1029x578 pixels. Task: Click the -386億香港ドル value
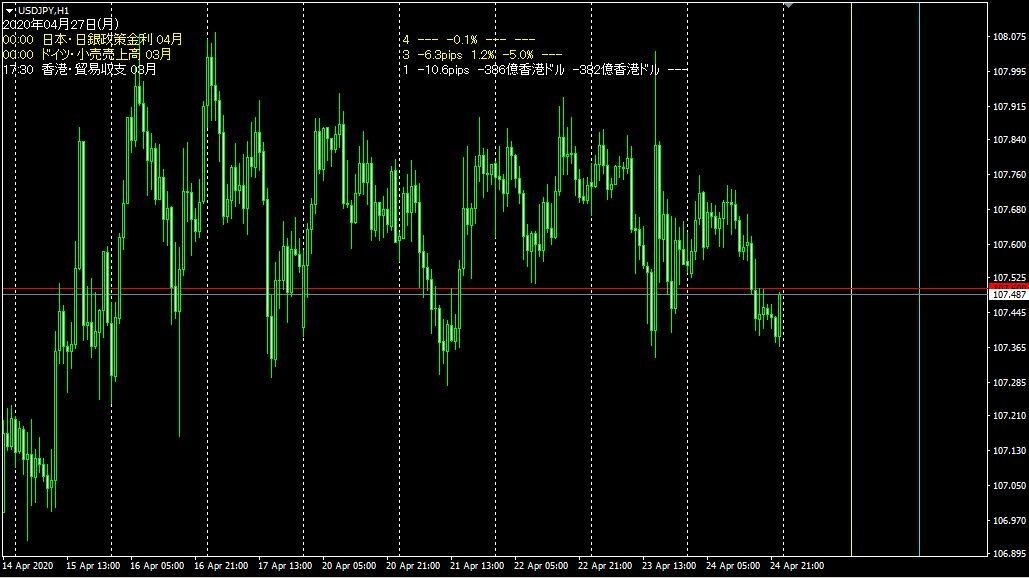[520, 70]
